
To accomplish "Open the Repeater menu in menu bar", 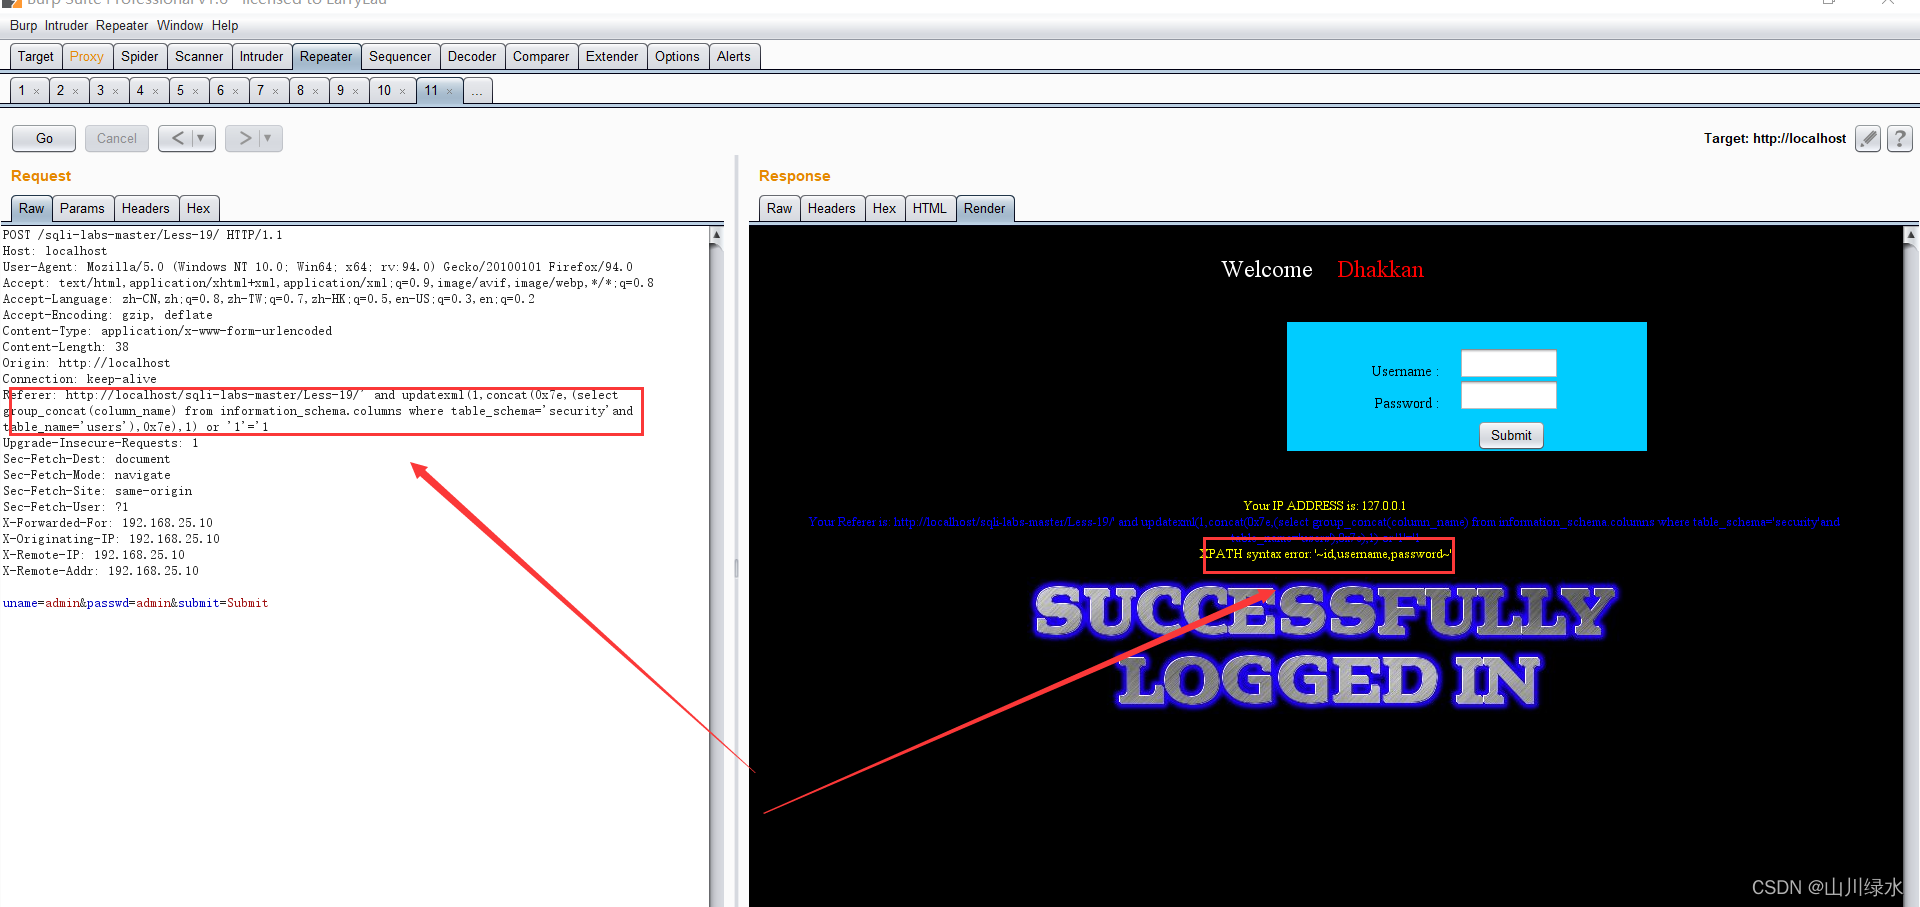I will (122, 25).
